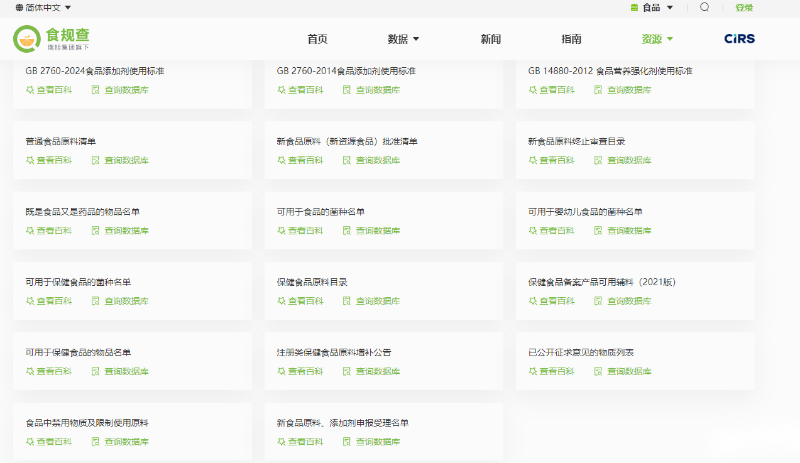Click 查询数据库 under 新食品原料（新资源食品）批准清单
This screenshot has width=800, height=463.
[x=378, y=160]
